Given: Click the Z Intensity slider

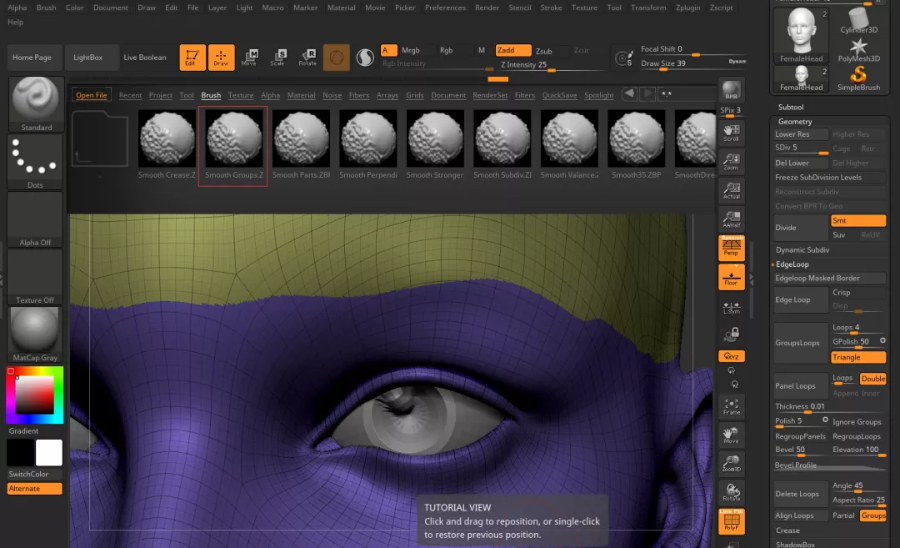Looking at the screenshot, I should 551,65.
